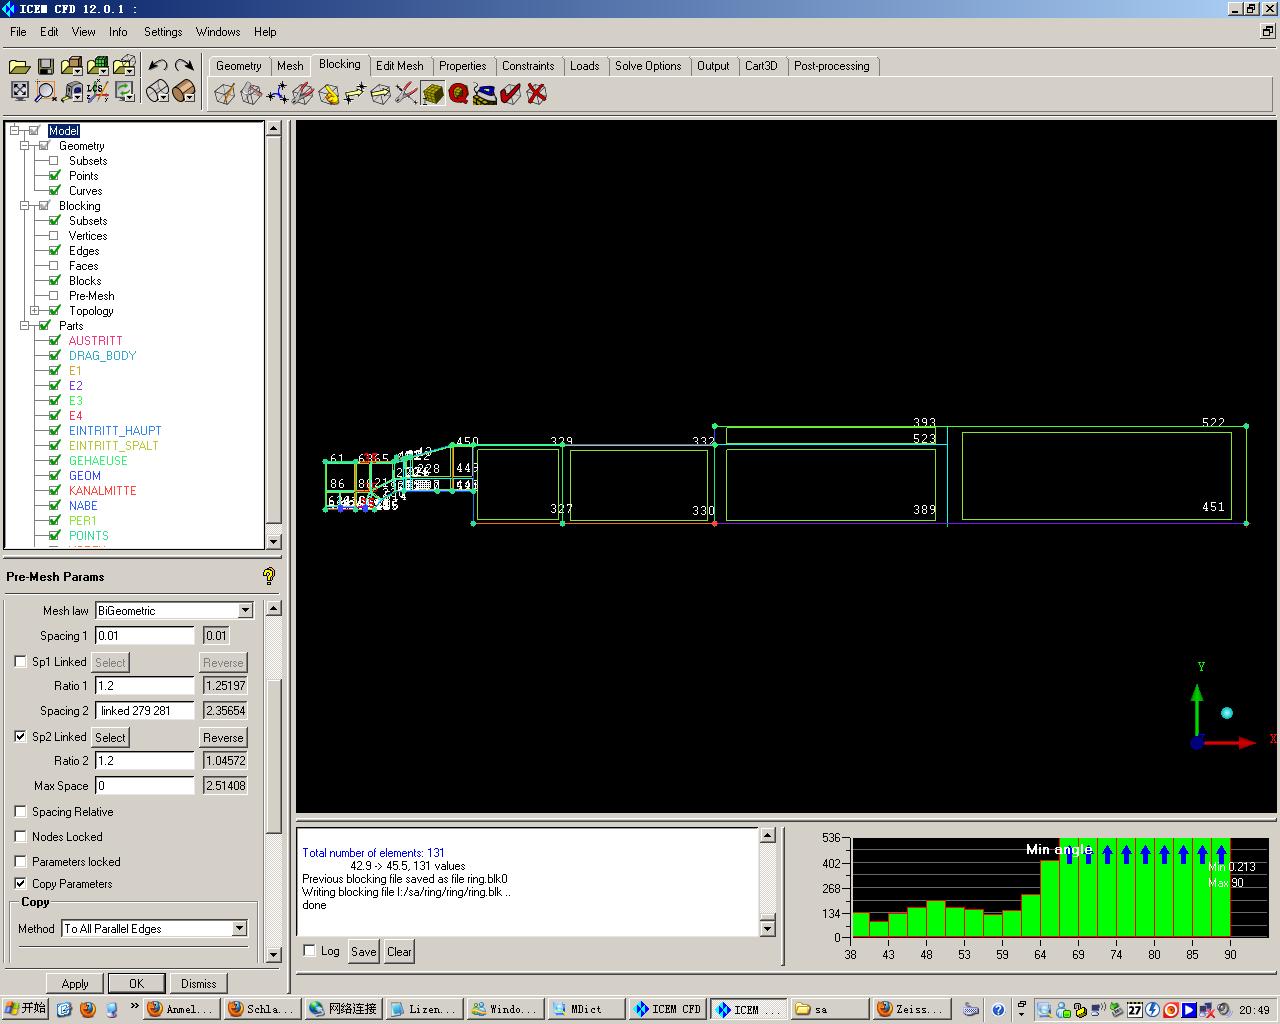
Task: Click the Clear message log button
Action: [x=399, y=951]
